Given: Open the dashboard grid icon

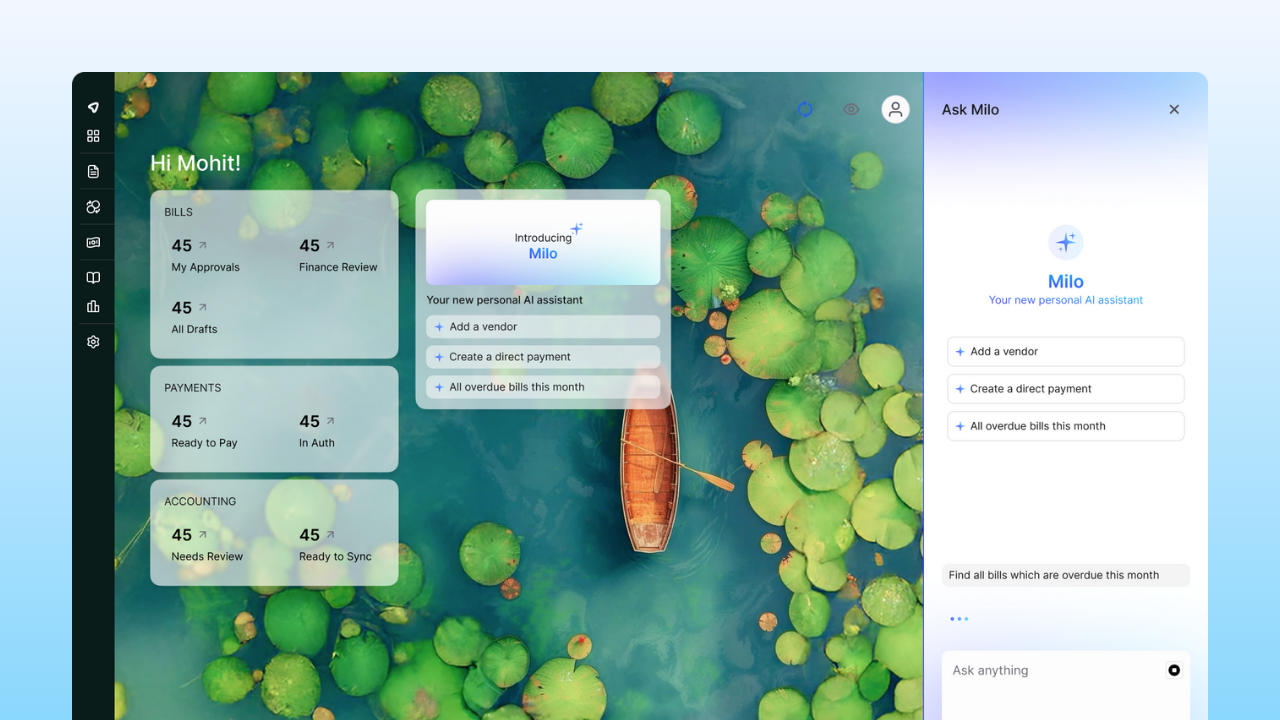Looking at the screenshot, I should (x=93, y=135).
